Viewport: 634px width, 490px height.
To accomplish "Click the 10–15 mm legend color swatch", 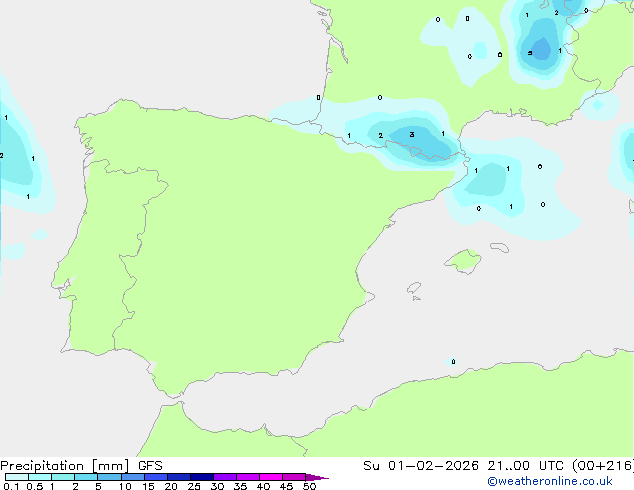I will (132, 477).
